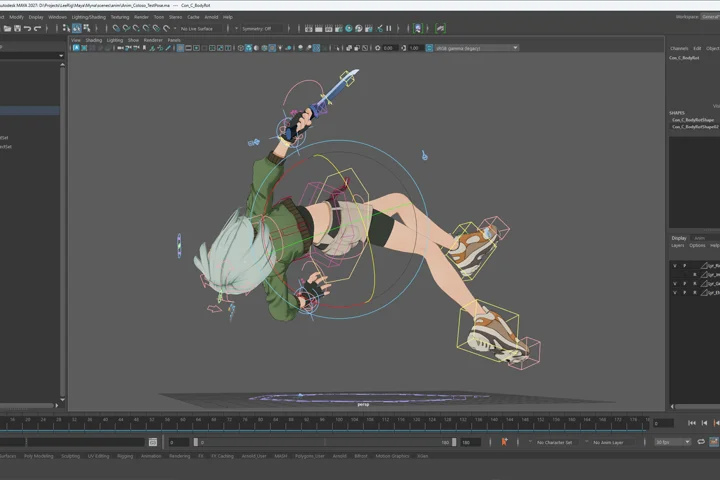Image resolution: width=720 pixels, height=480 pixels.
Task: Click the gamma icon before the 1.00 field
Action: click(x=403, y=48)
